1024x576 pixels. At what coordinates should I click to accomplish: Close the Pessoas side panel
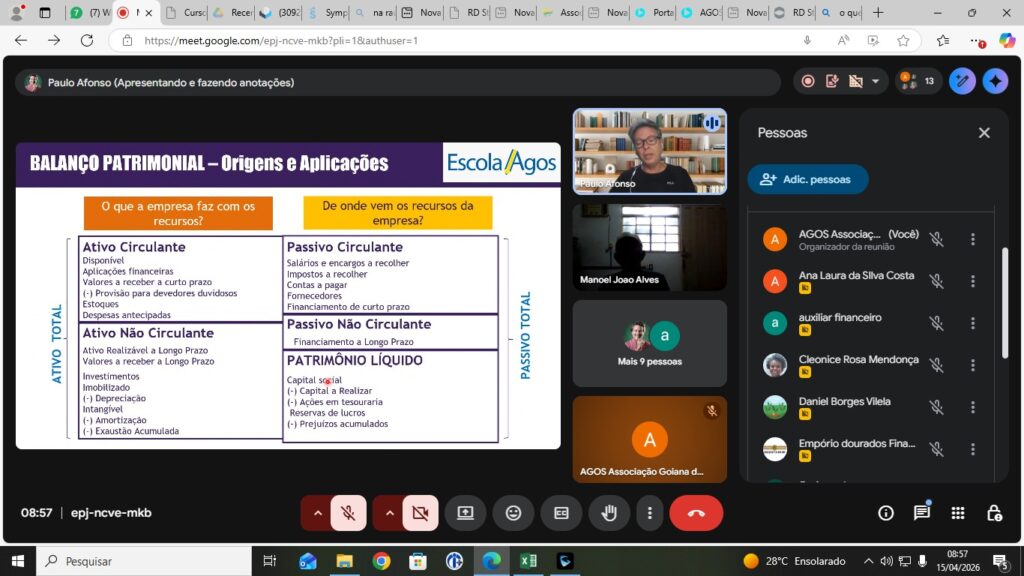tap(983, 133)
